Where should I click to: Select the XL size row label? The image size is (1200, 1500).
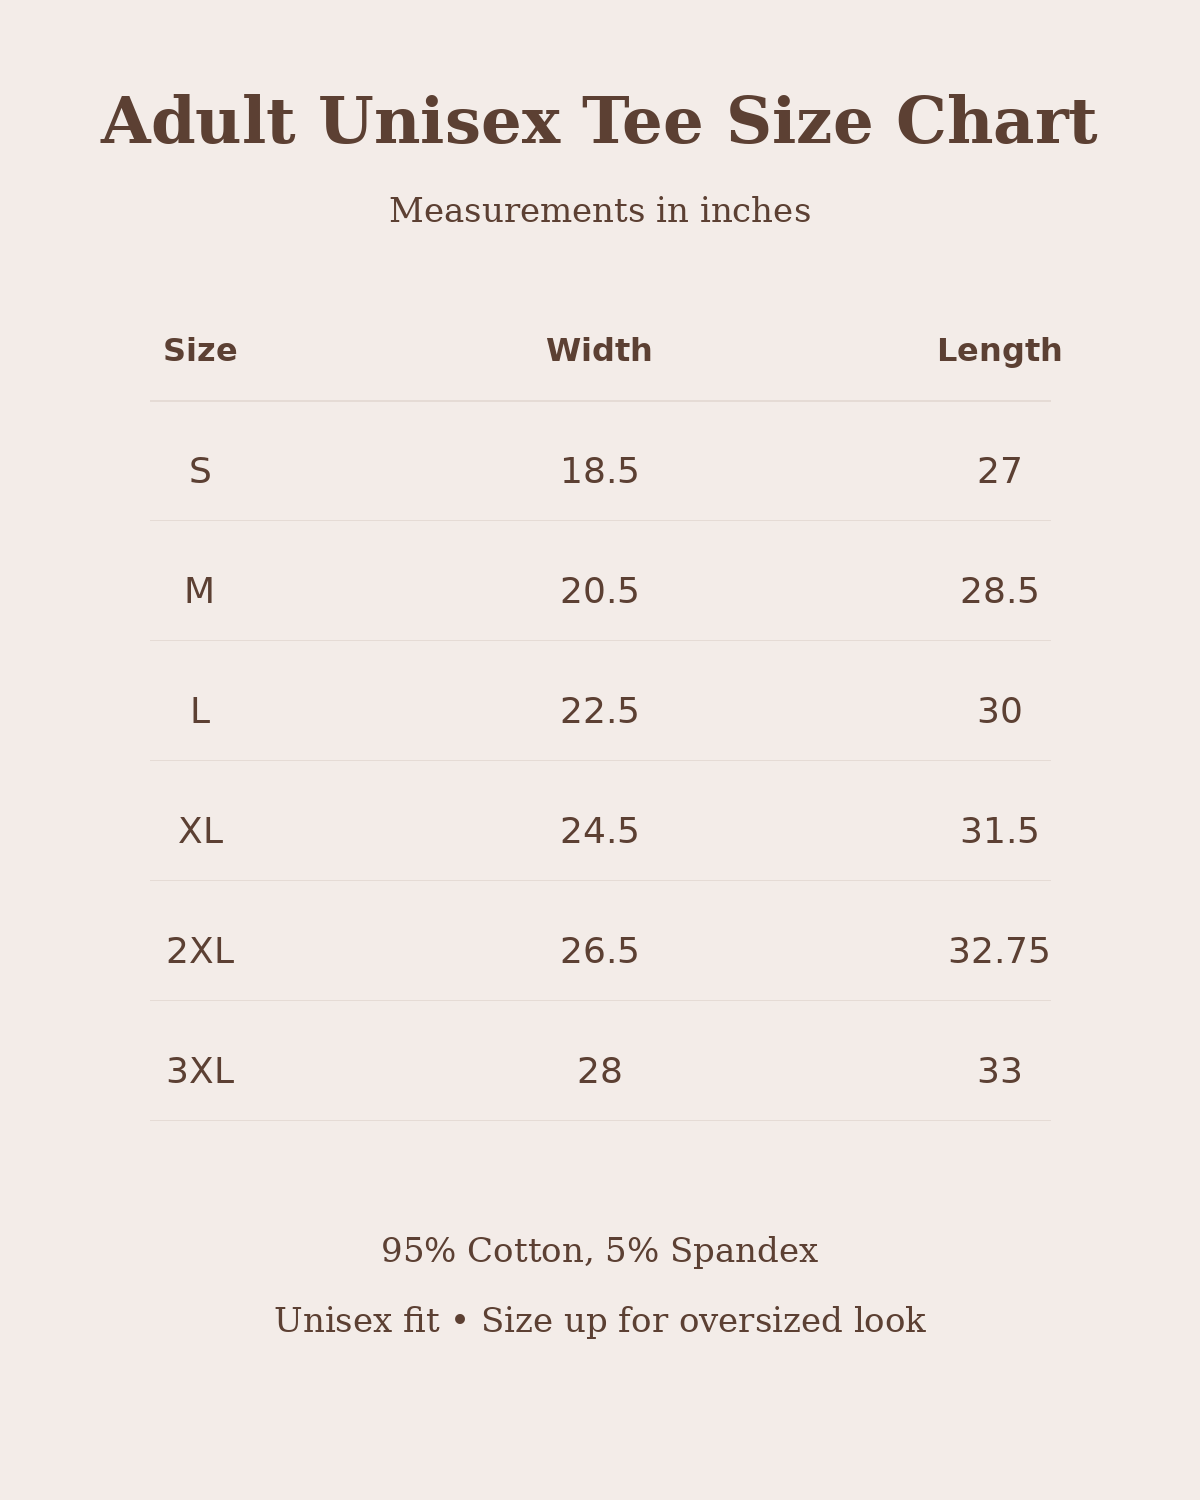click(200, 832)
